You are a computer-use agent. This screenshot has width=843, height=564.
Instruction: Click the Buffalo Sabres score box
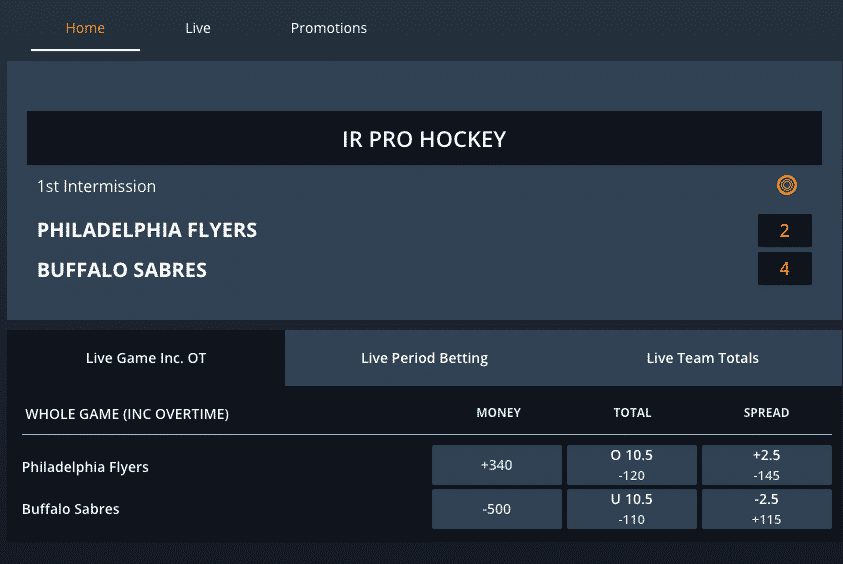click(784, 269)
